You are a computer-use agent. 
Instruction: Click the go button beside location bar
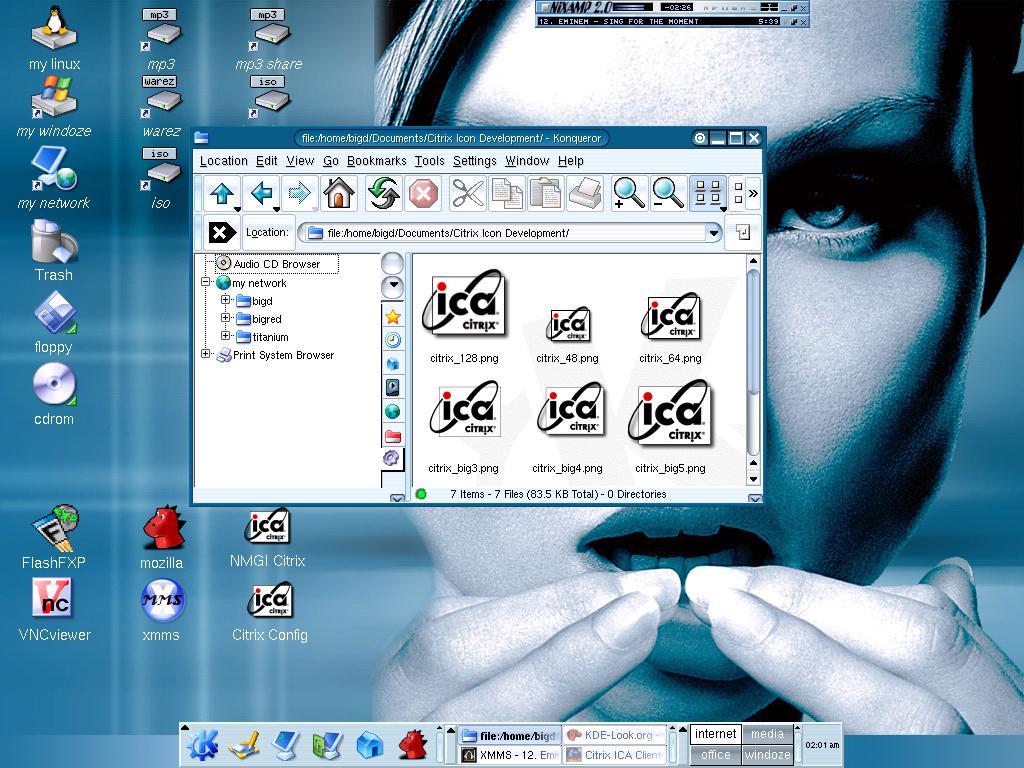[x=743, y=232]
